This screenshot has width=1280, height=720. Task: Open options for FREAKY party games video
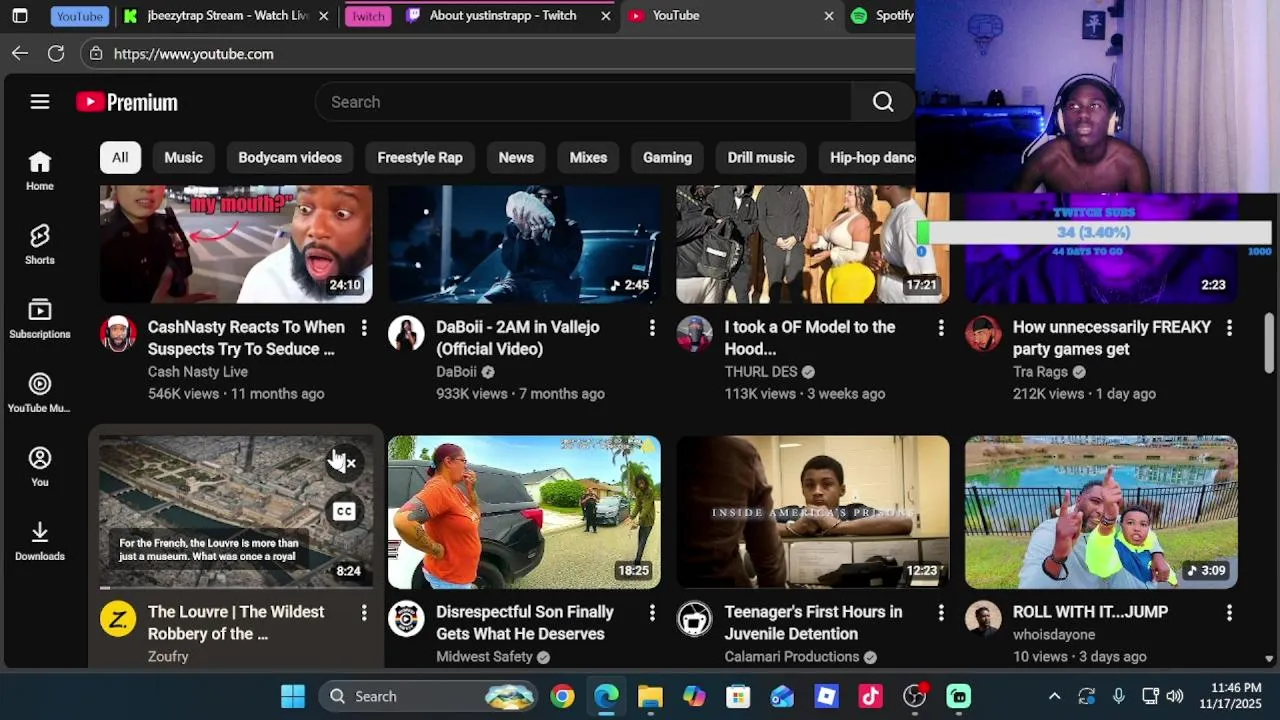pyautogui.click(x=1229, y=327)
